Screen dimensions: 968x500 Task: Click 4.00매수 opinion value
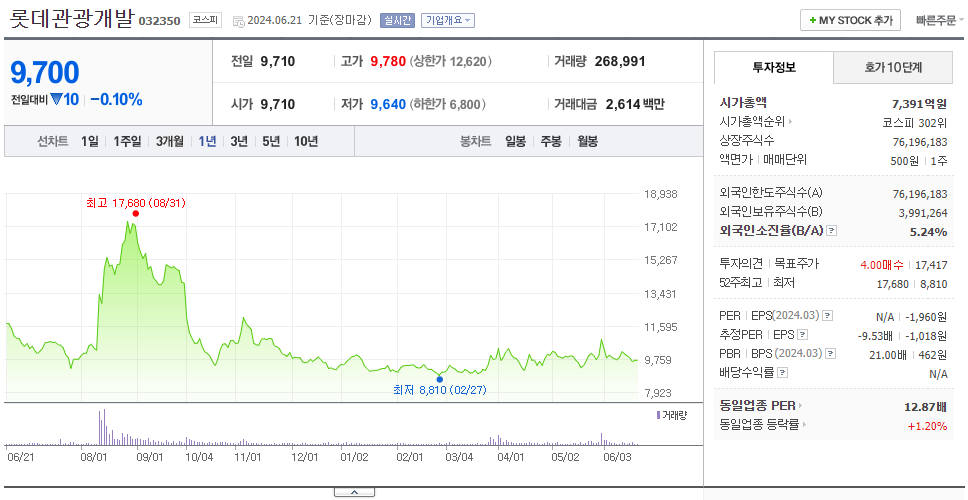point(882,265)
